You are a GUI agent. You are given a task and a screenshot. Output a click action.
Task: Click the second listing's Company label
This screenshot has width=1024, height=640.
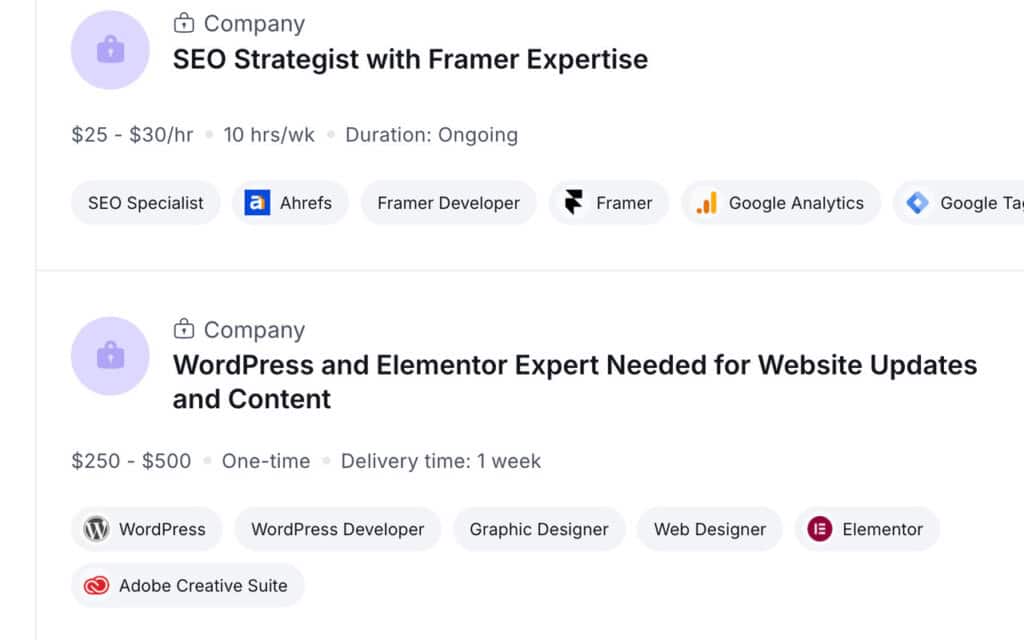pyautogui.click(x=254, y=330)
